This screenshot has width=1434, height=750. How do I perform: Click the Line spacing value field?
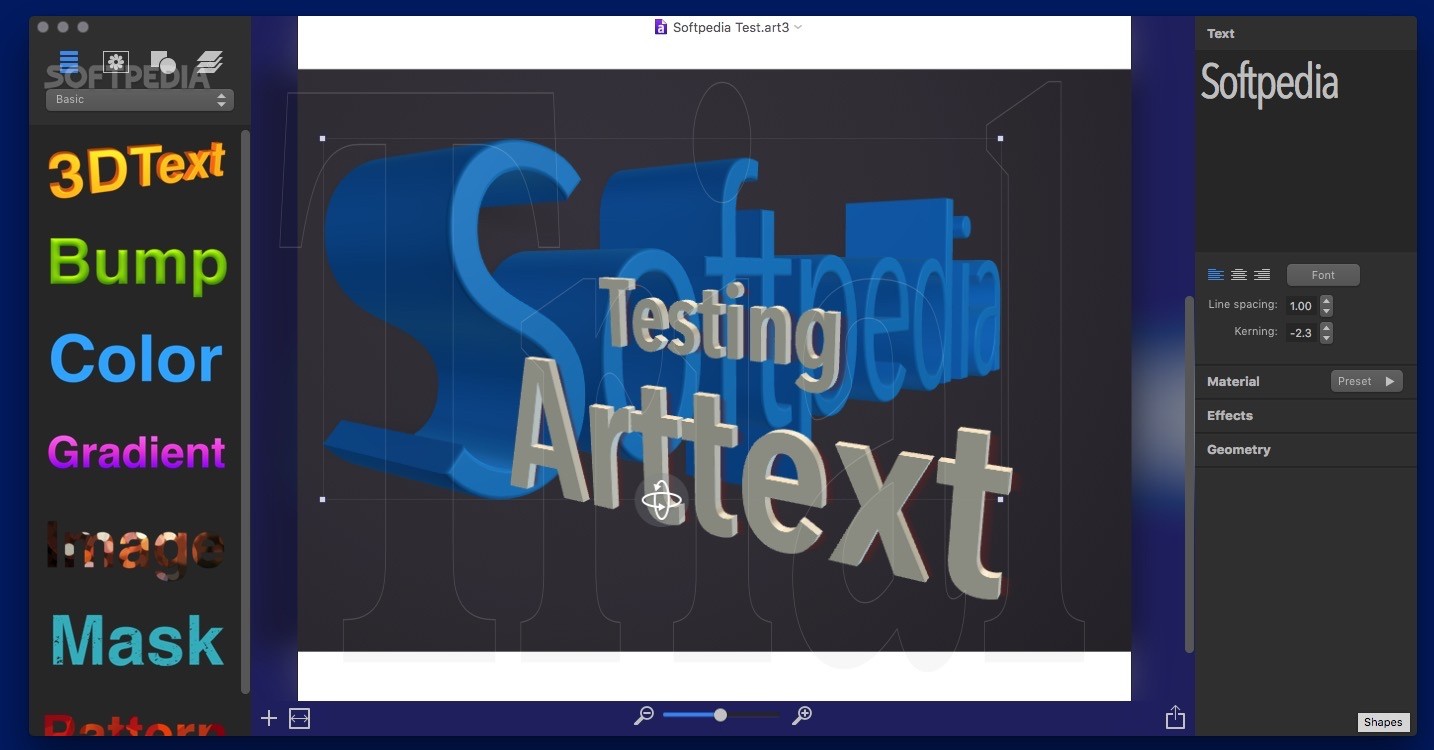(x=1301, y=306)
